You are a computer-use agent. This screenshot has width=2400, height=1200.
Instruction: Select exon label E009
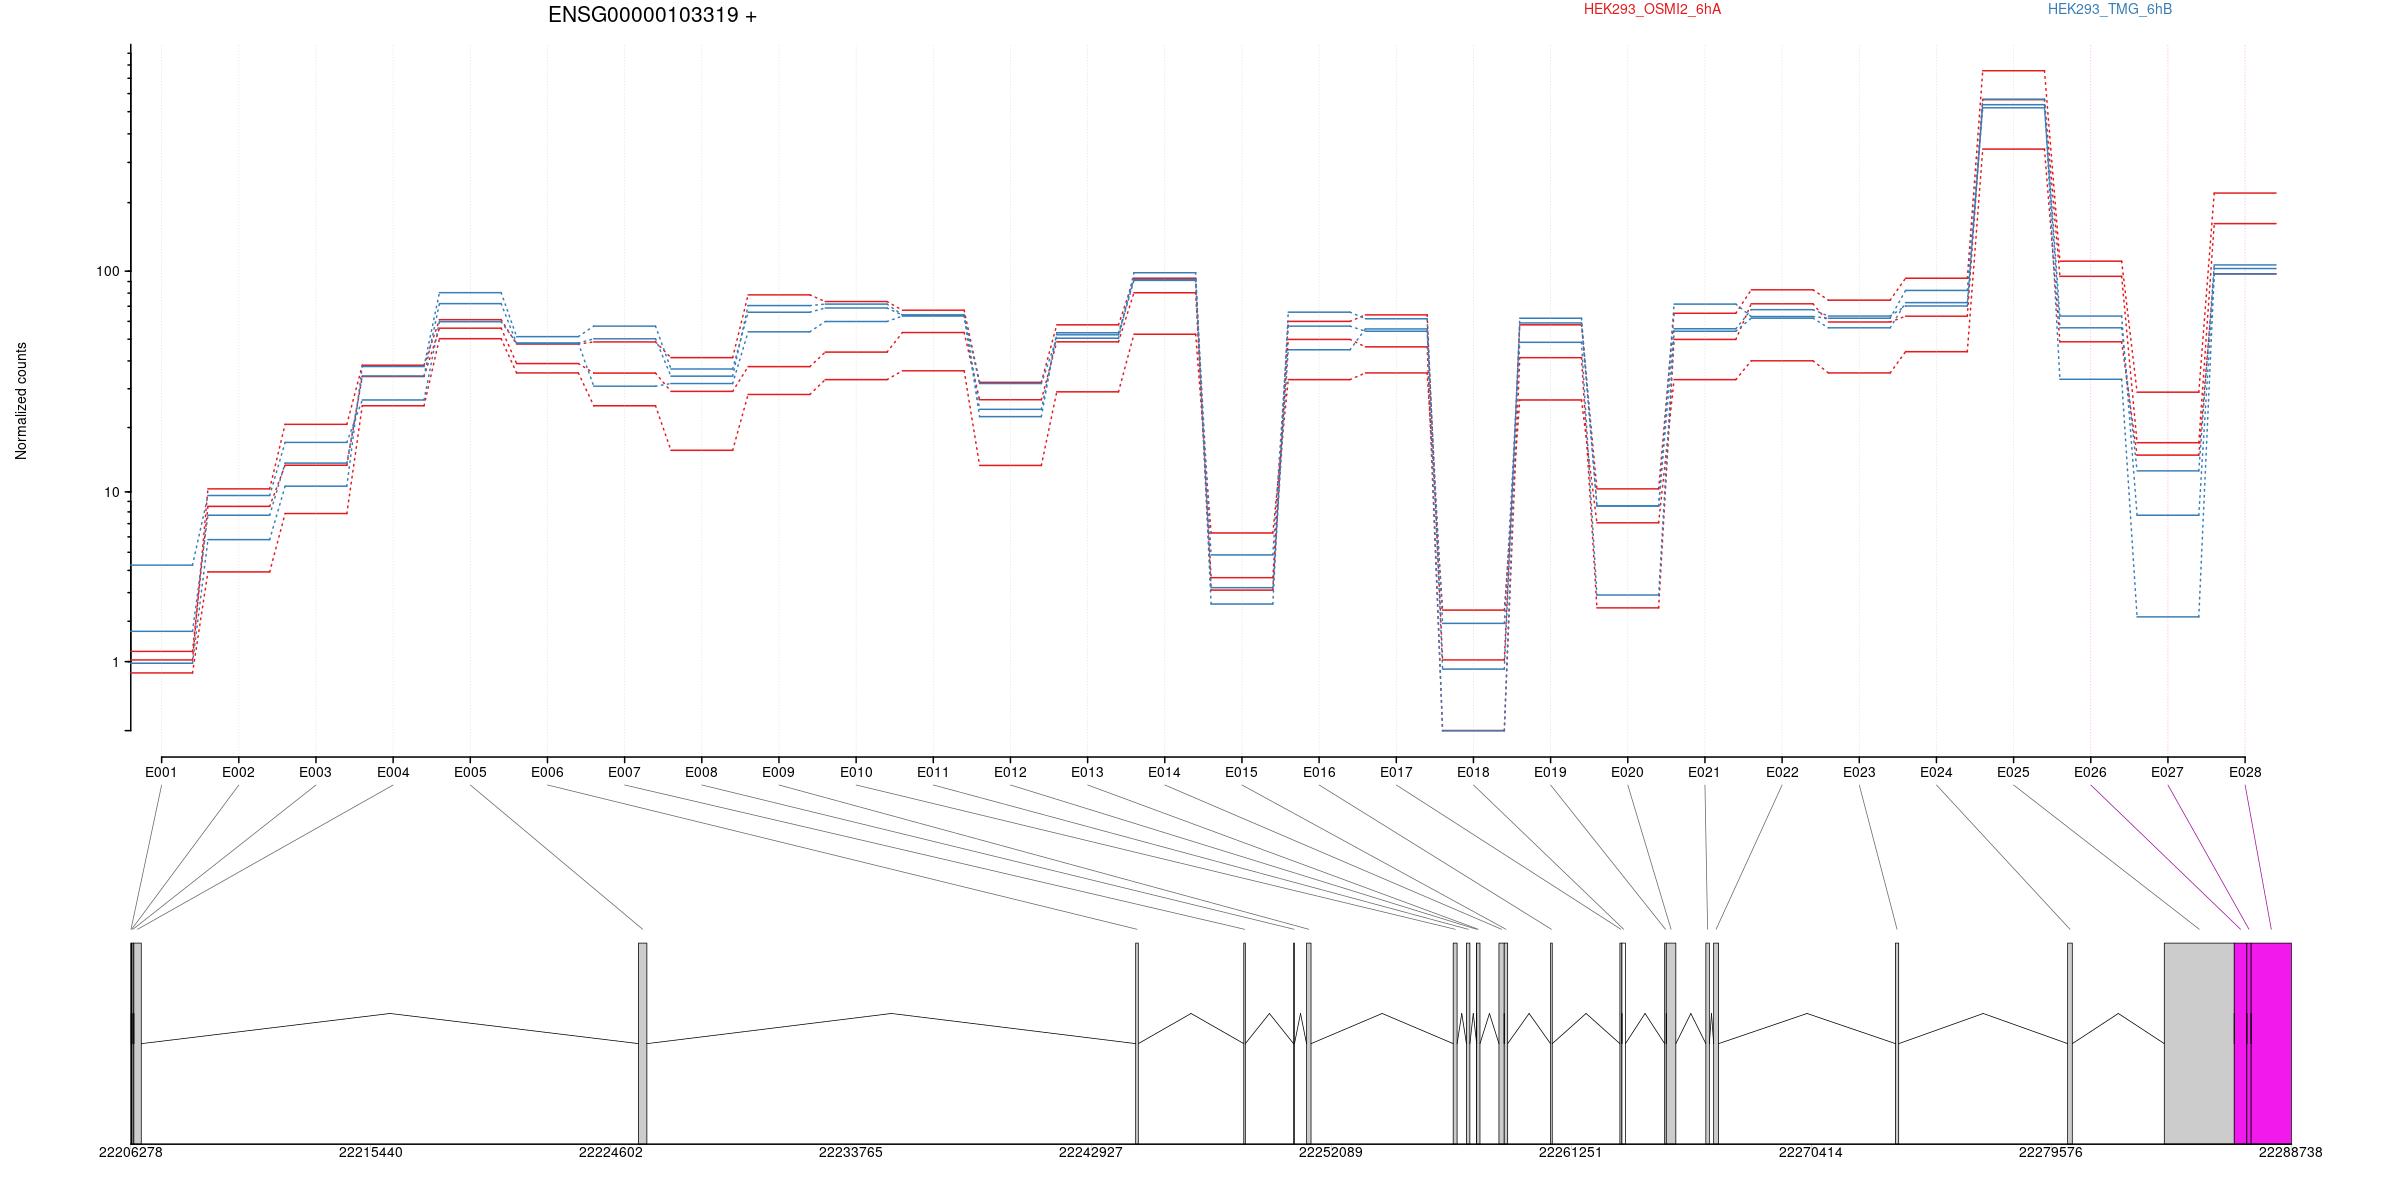(778, 772)
